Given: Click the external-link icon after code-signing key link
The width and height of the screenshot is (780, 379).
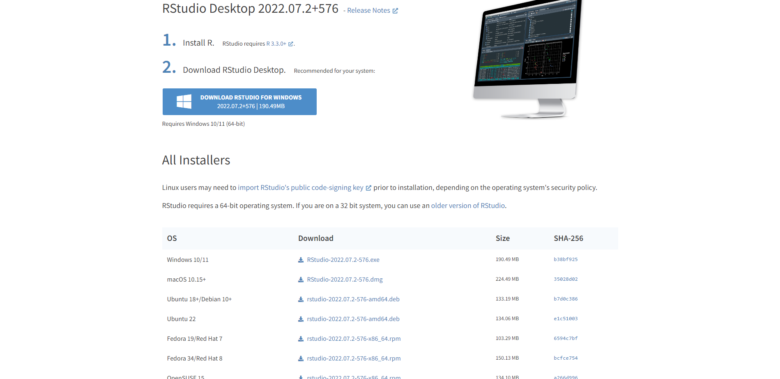Looking at the screenshot, I should click(x=369, y=188).
